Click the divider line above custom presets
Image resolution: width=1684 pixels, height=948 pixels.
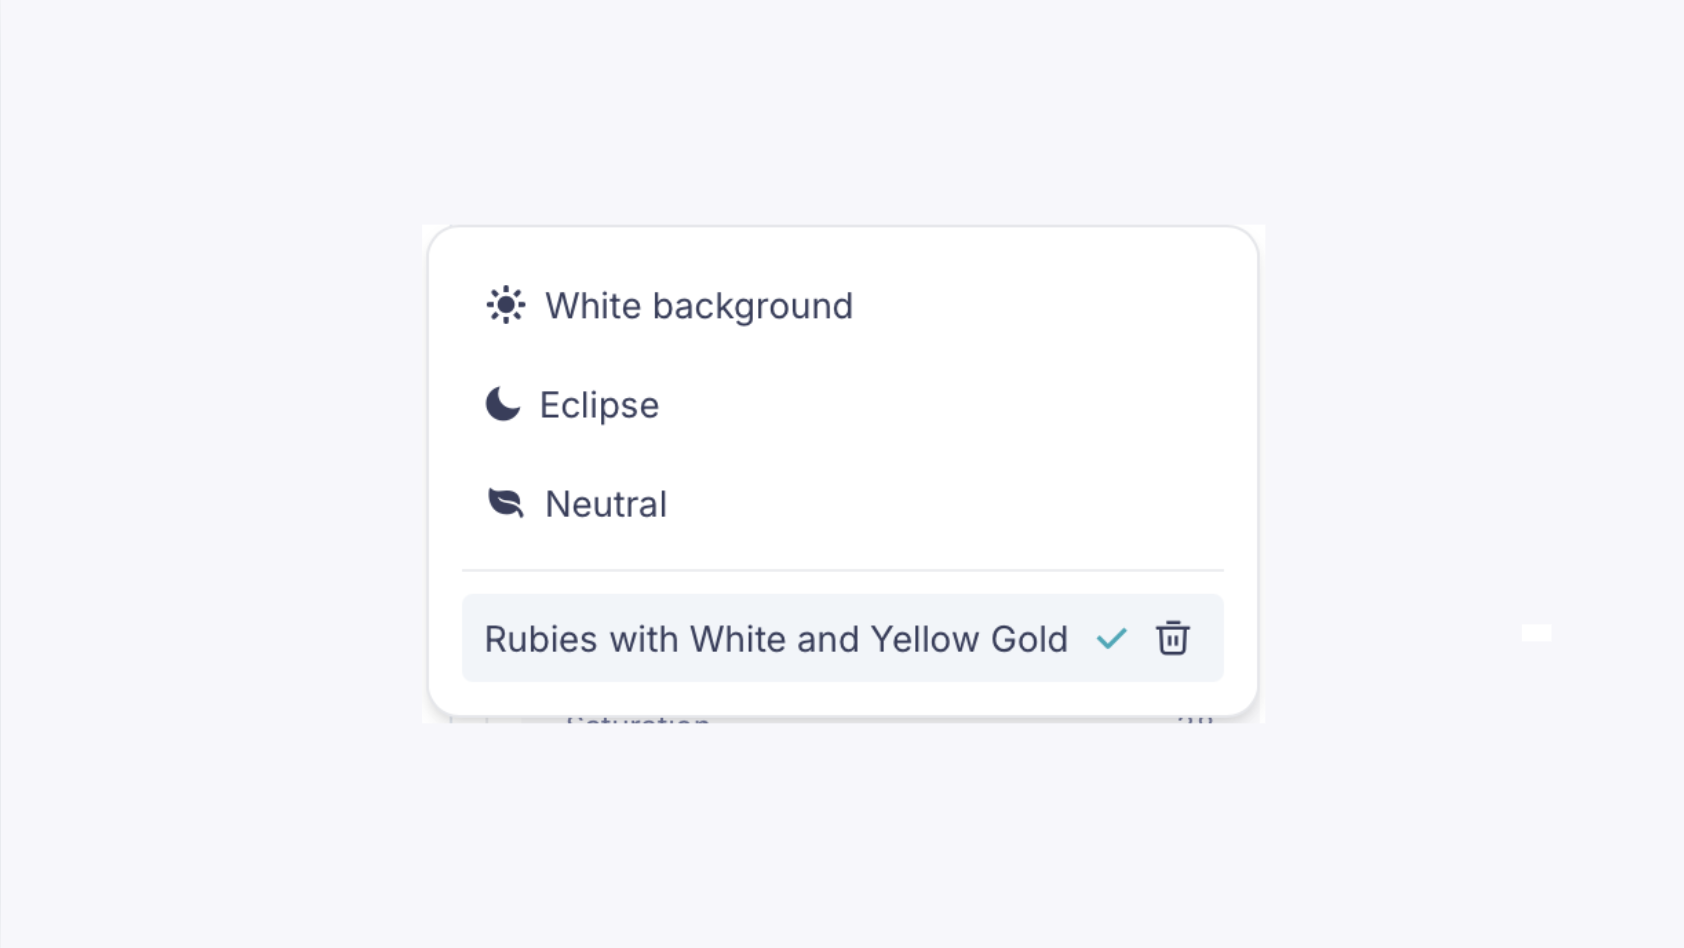(842, 570)
